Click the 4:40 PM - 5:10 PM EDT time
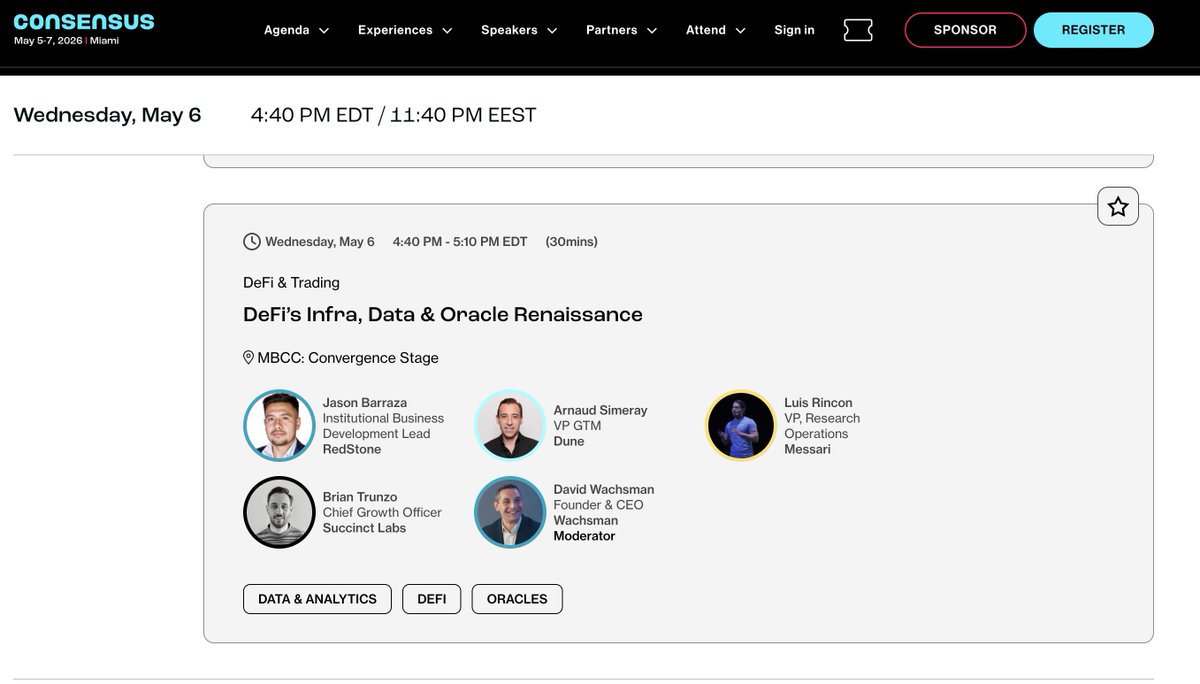1200x684 pixels. pos(460,241)
